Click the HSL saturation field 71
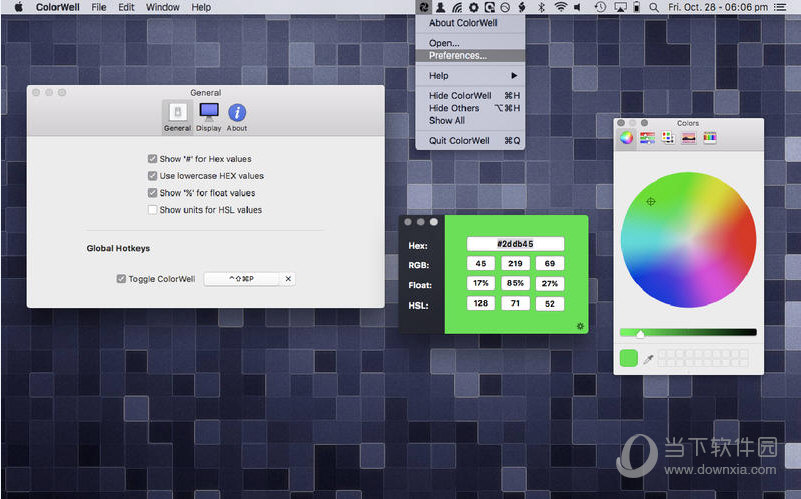 click(x=515, y=303)
